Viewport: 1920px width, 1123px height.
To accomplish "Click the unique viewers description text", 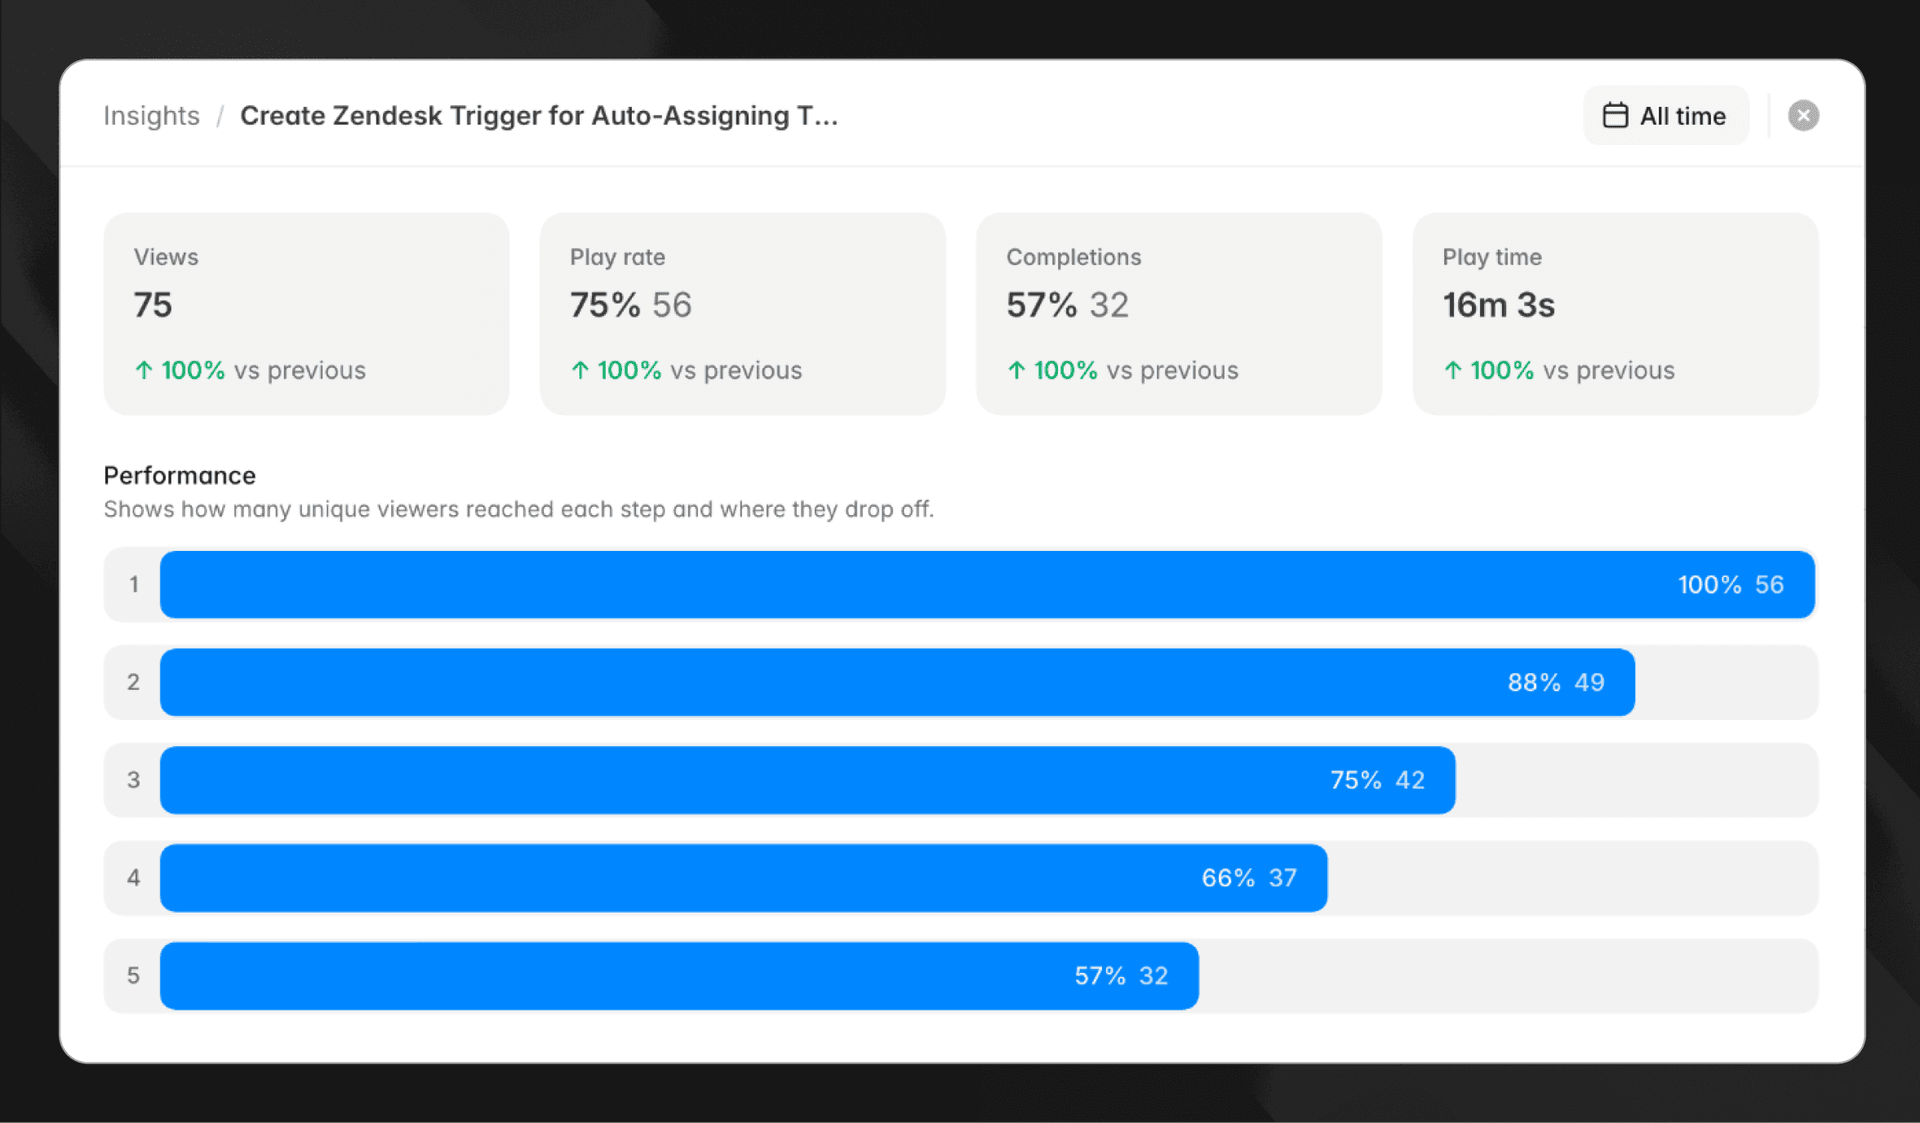I will pos(518,509).
